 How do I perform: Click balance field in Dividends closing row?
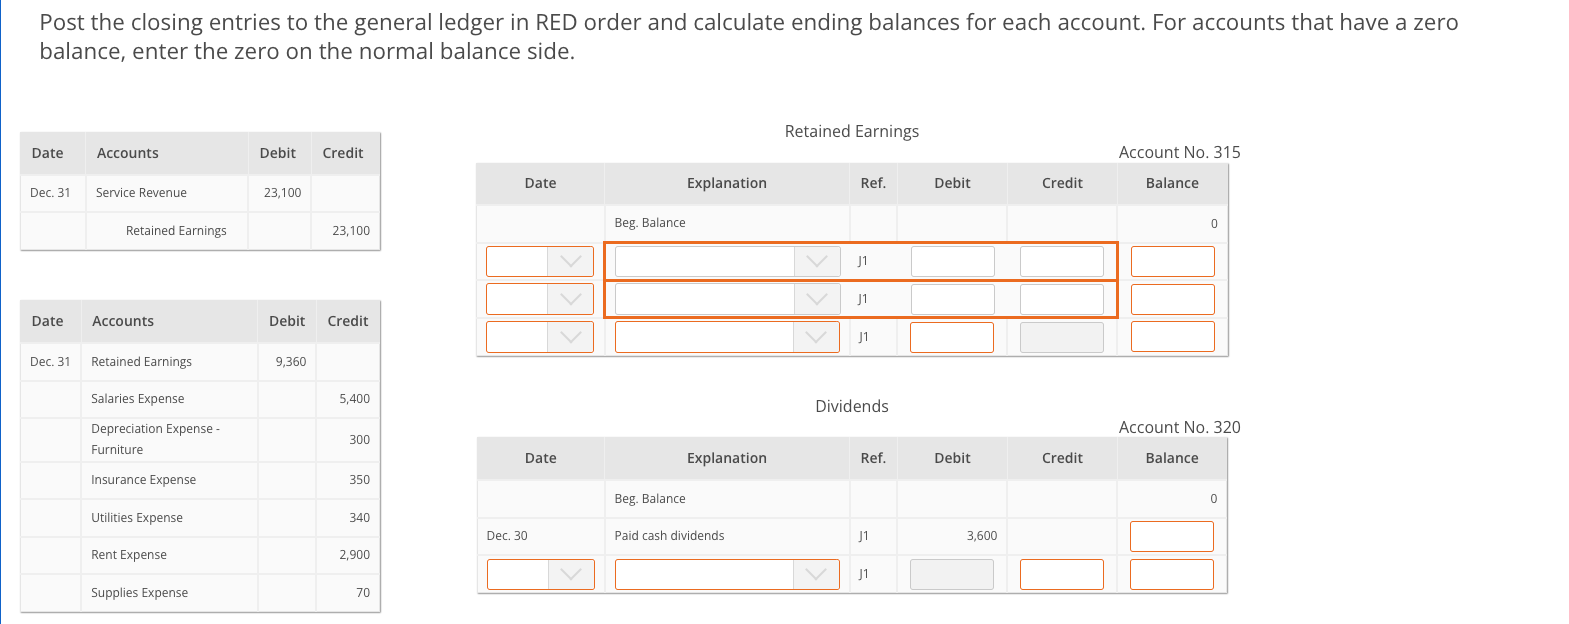coord(1172,574)
